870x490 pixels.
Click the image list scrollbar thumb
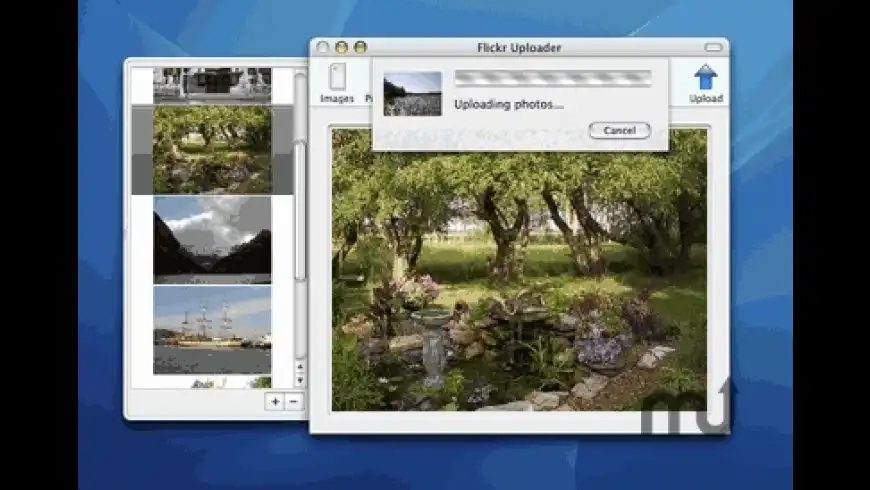300,211
